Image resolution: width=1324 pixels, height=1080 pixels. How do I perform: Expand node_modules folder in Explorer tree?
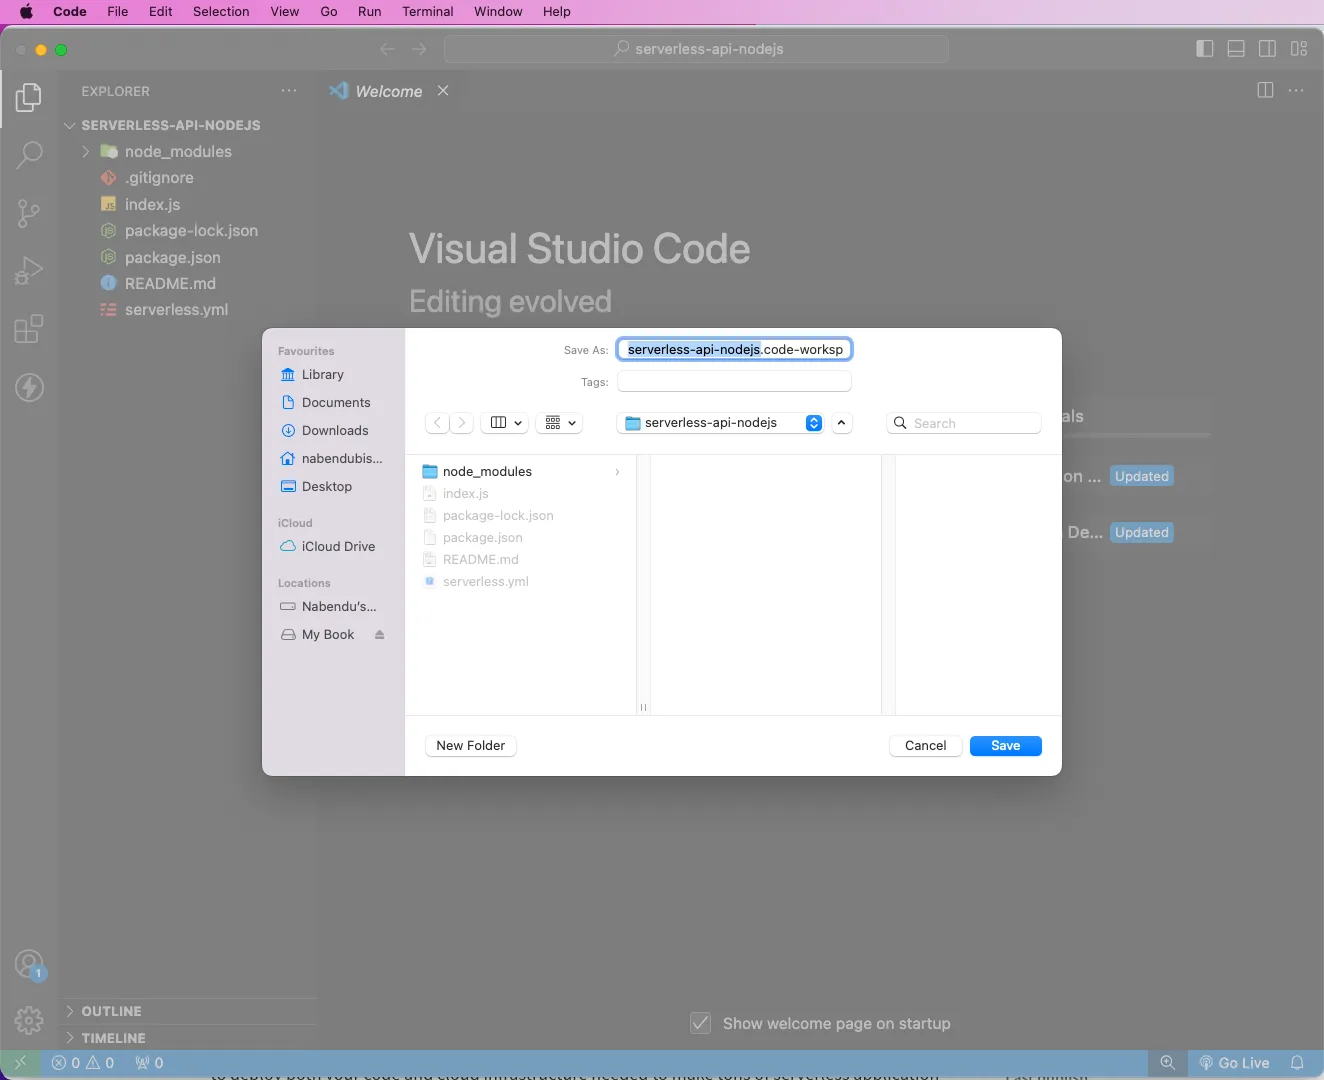point(85,151)
